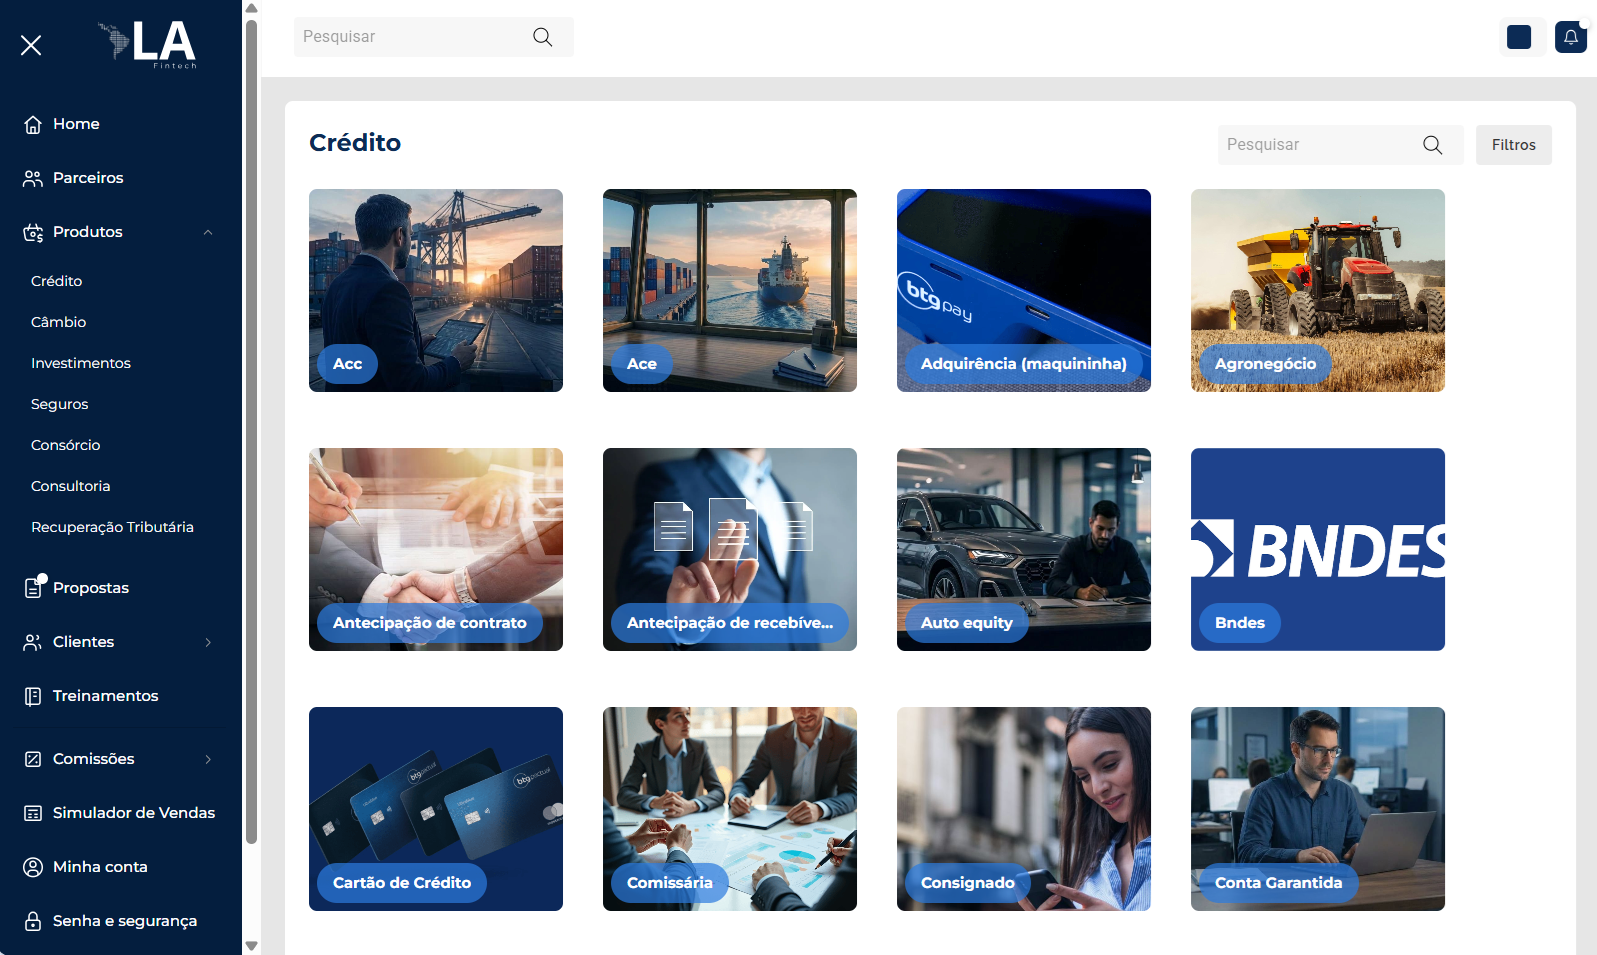Click the dark square icon beside the bell

[1519, 37]
